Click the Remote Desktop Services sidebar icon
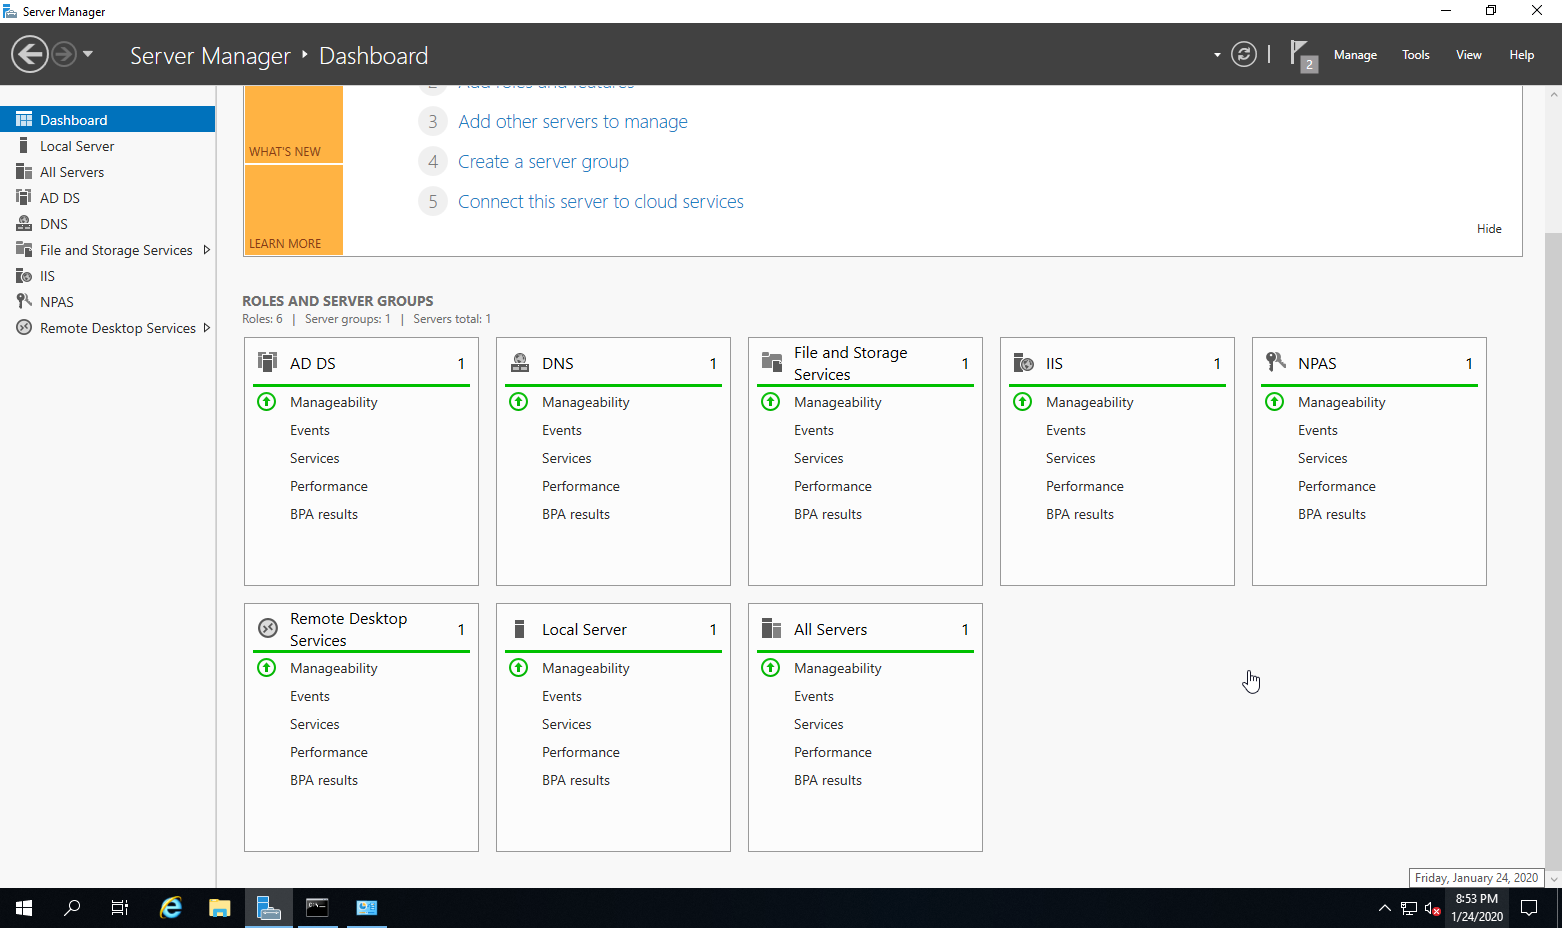The image size is (1562, 928). [24, 328]
